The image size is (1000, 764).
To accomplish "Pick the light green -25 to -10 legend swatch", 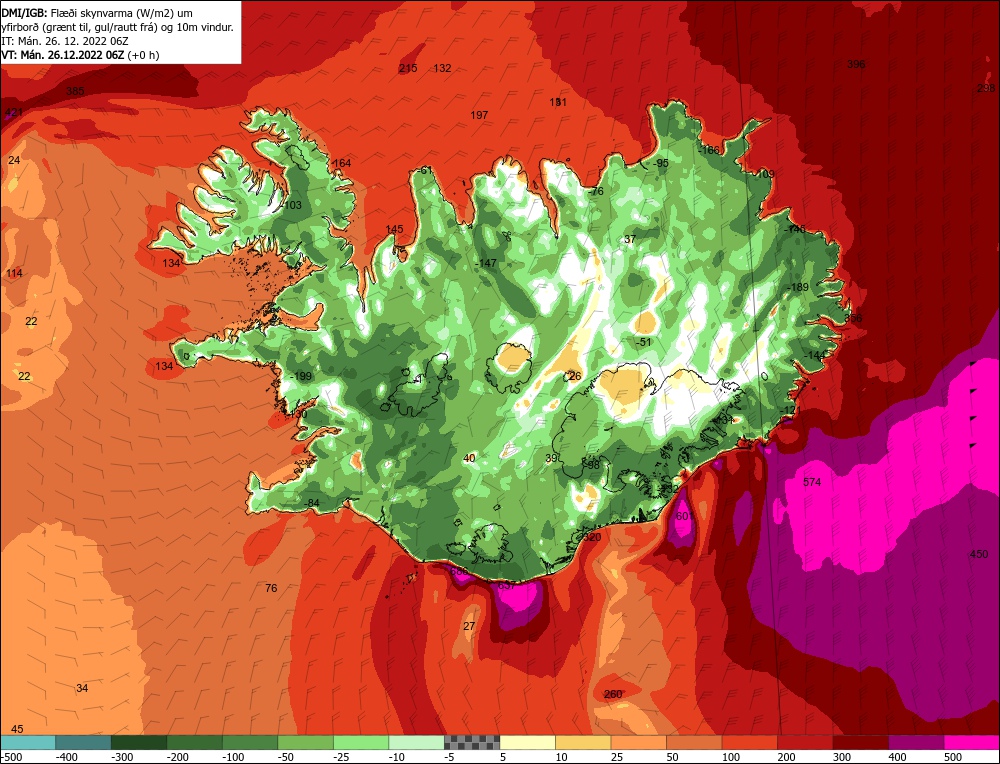I will pos(361,742).
